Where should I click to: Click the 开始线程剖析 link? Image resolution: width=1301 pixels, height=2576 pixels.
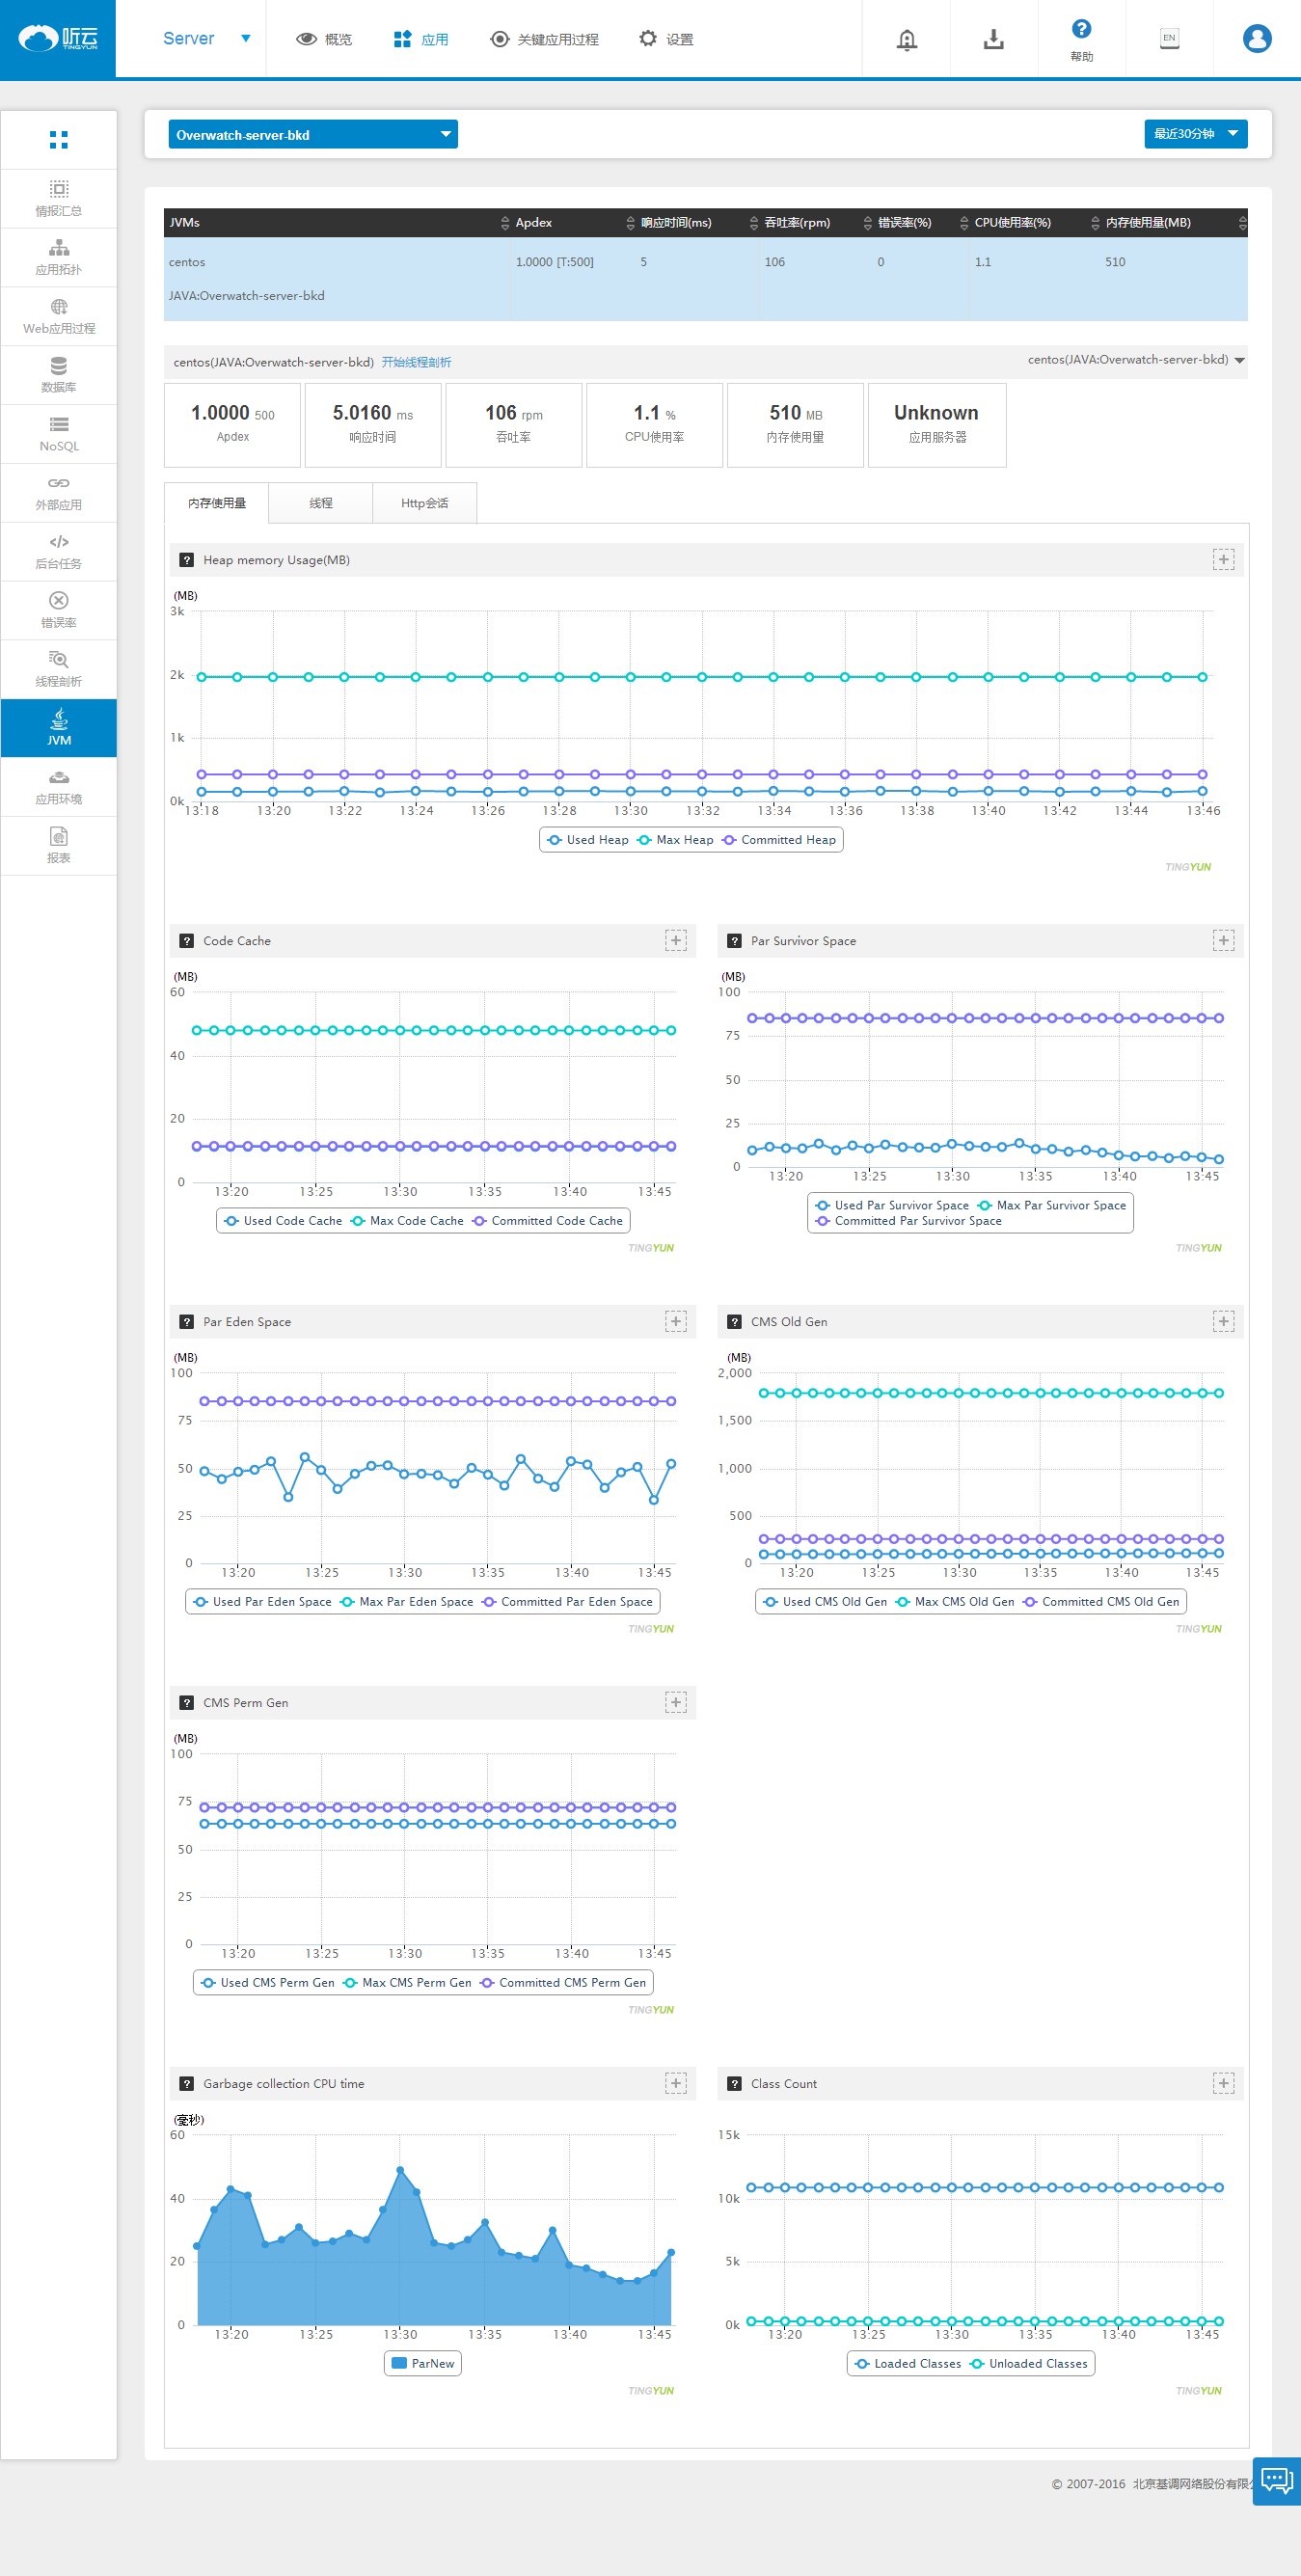[x=416, y=362]
